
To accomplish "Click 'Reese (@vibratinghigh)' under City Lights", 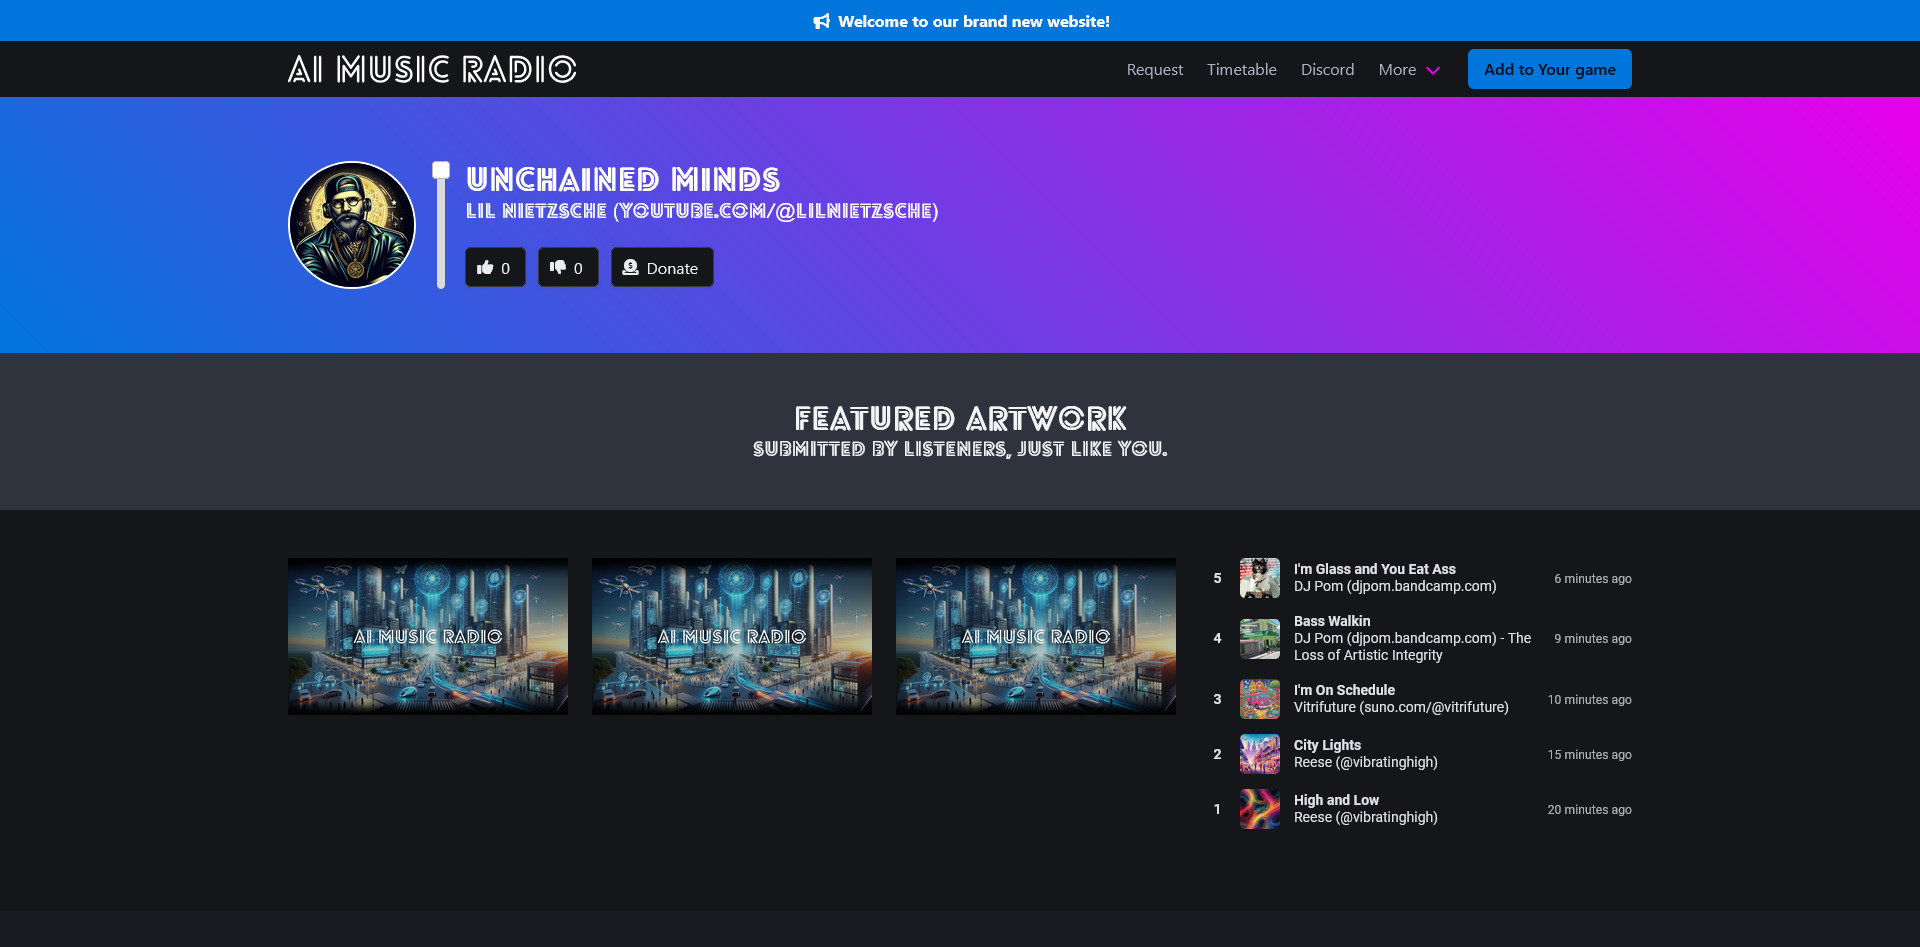I will pos(1365,762).
